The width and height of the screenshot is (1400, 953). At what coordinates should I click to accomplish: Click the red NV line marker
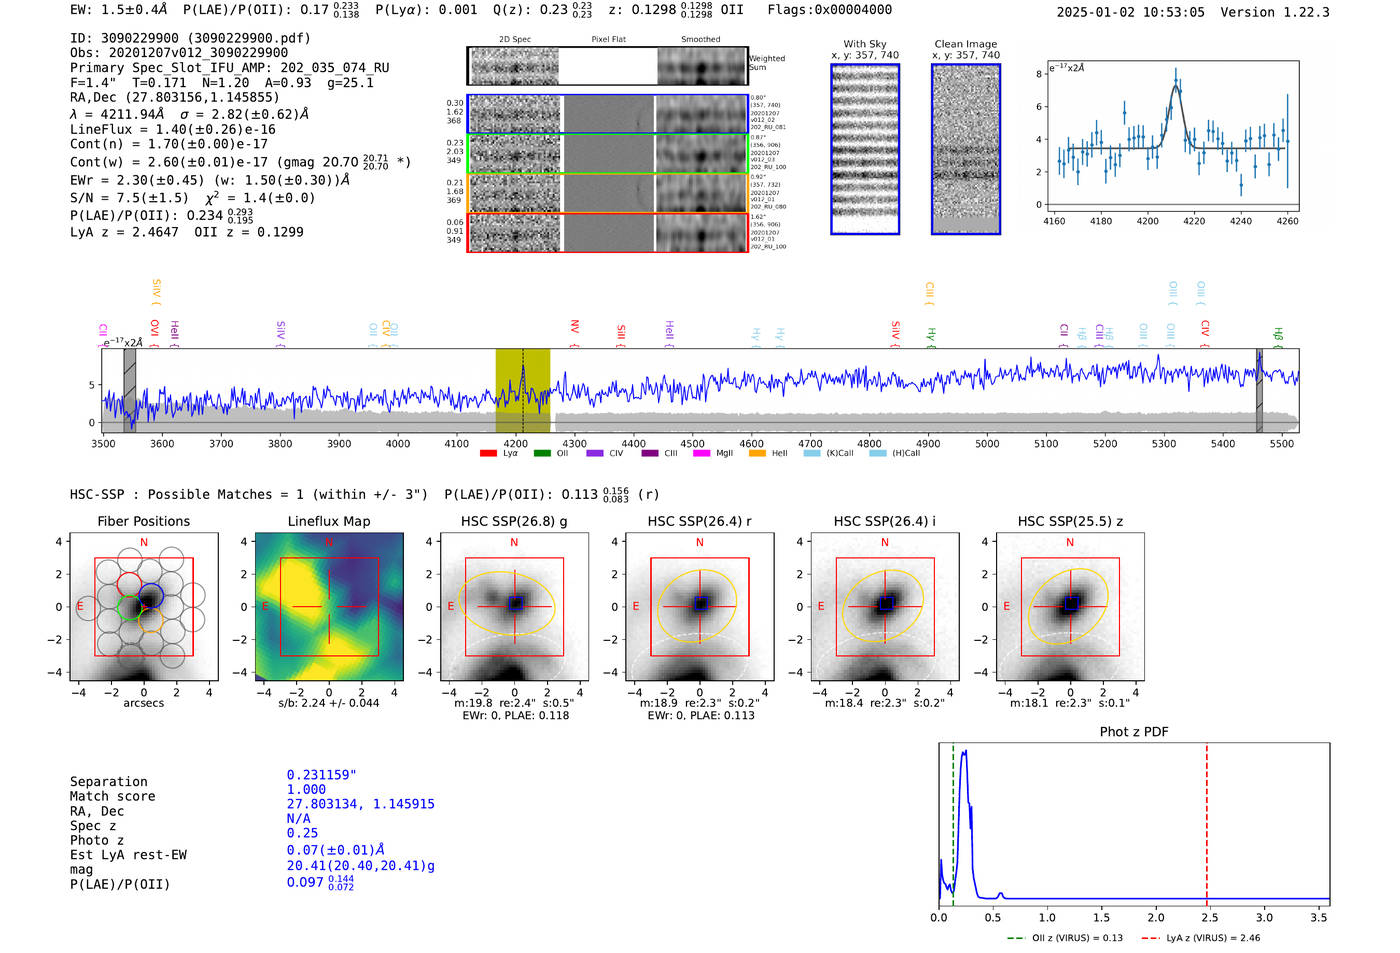575,334
